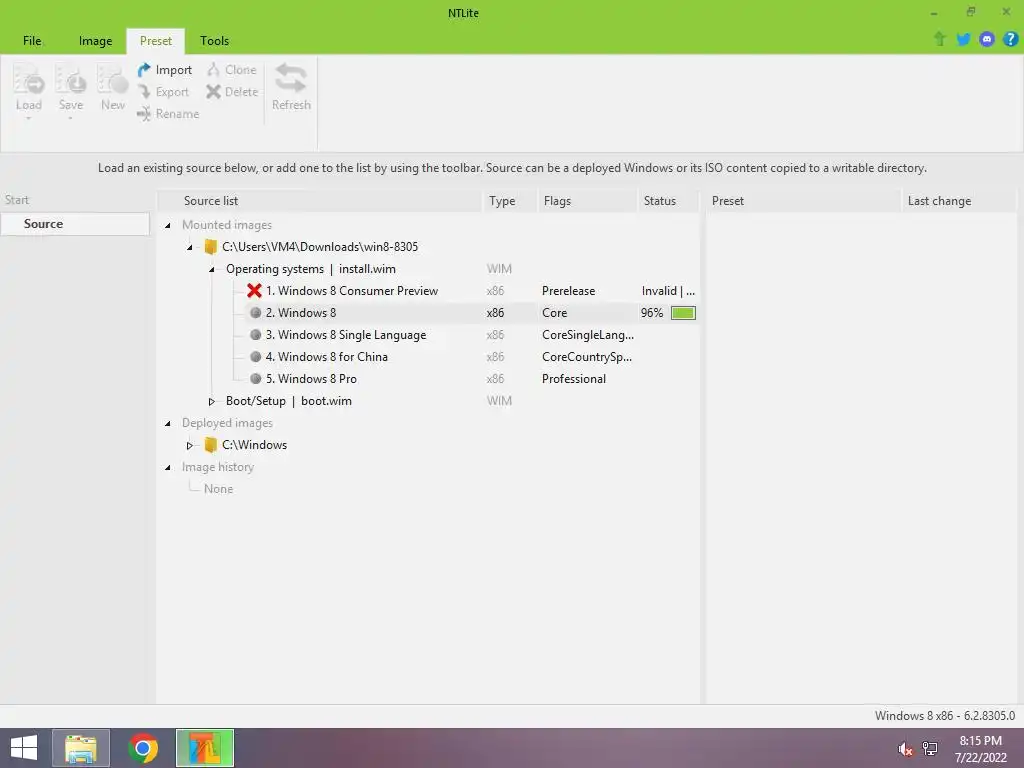Open the Save button dropdown arrow
The height and width of the screenshot is (768, 1024).
(x=71, y=118)
